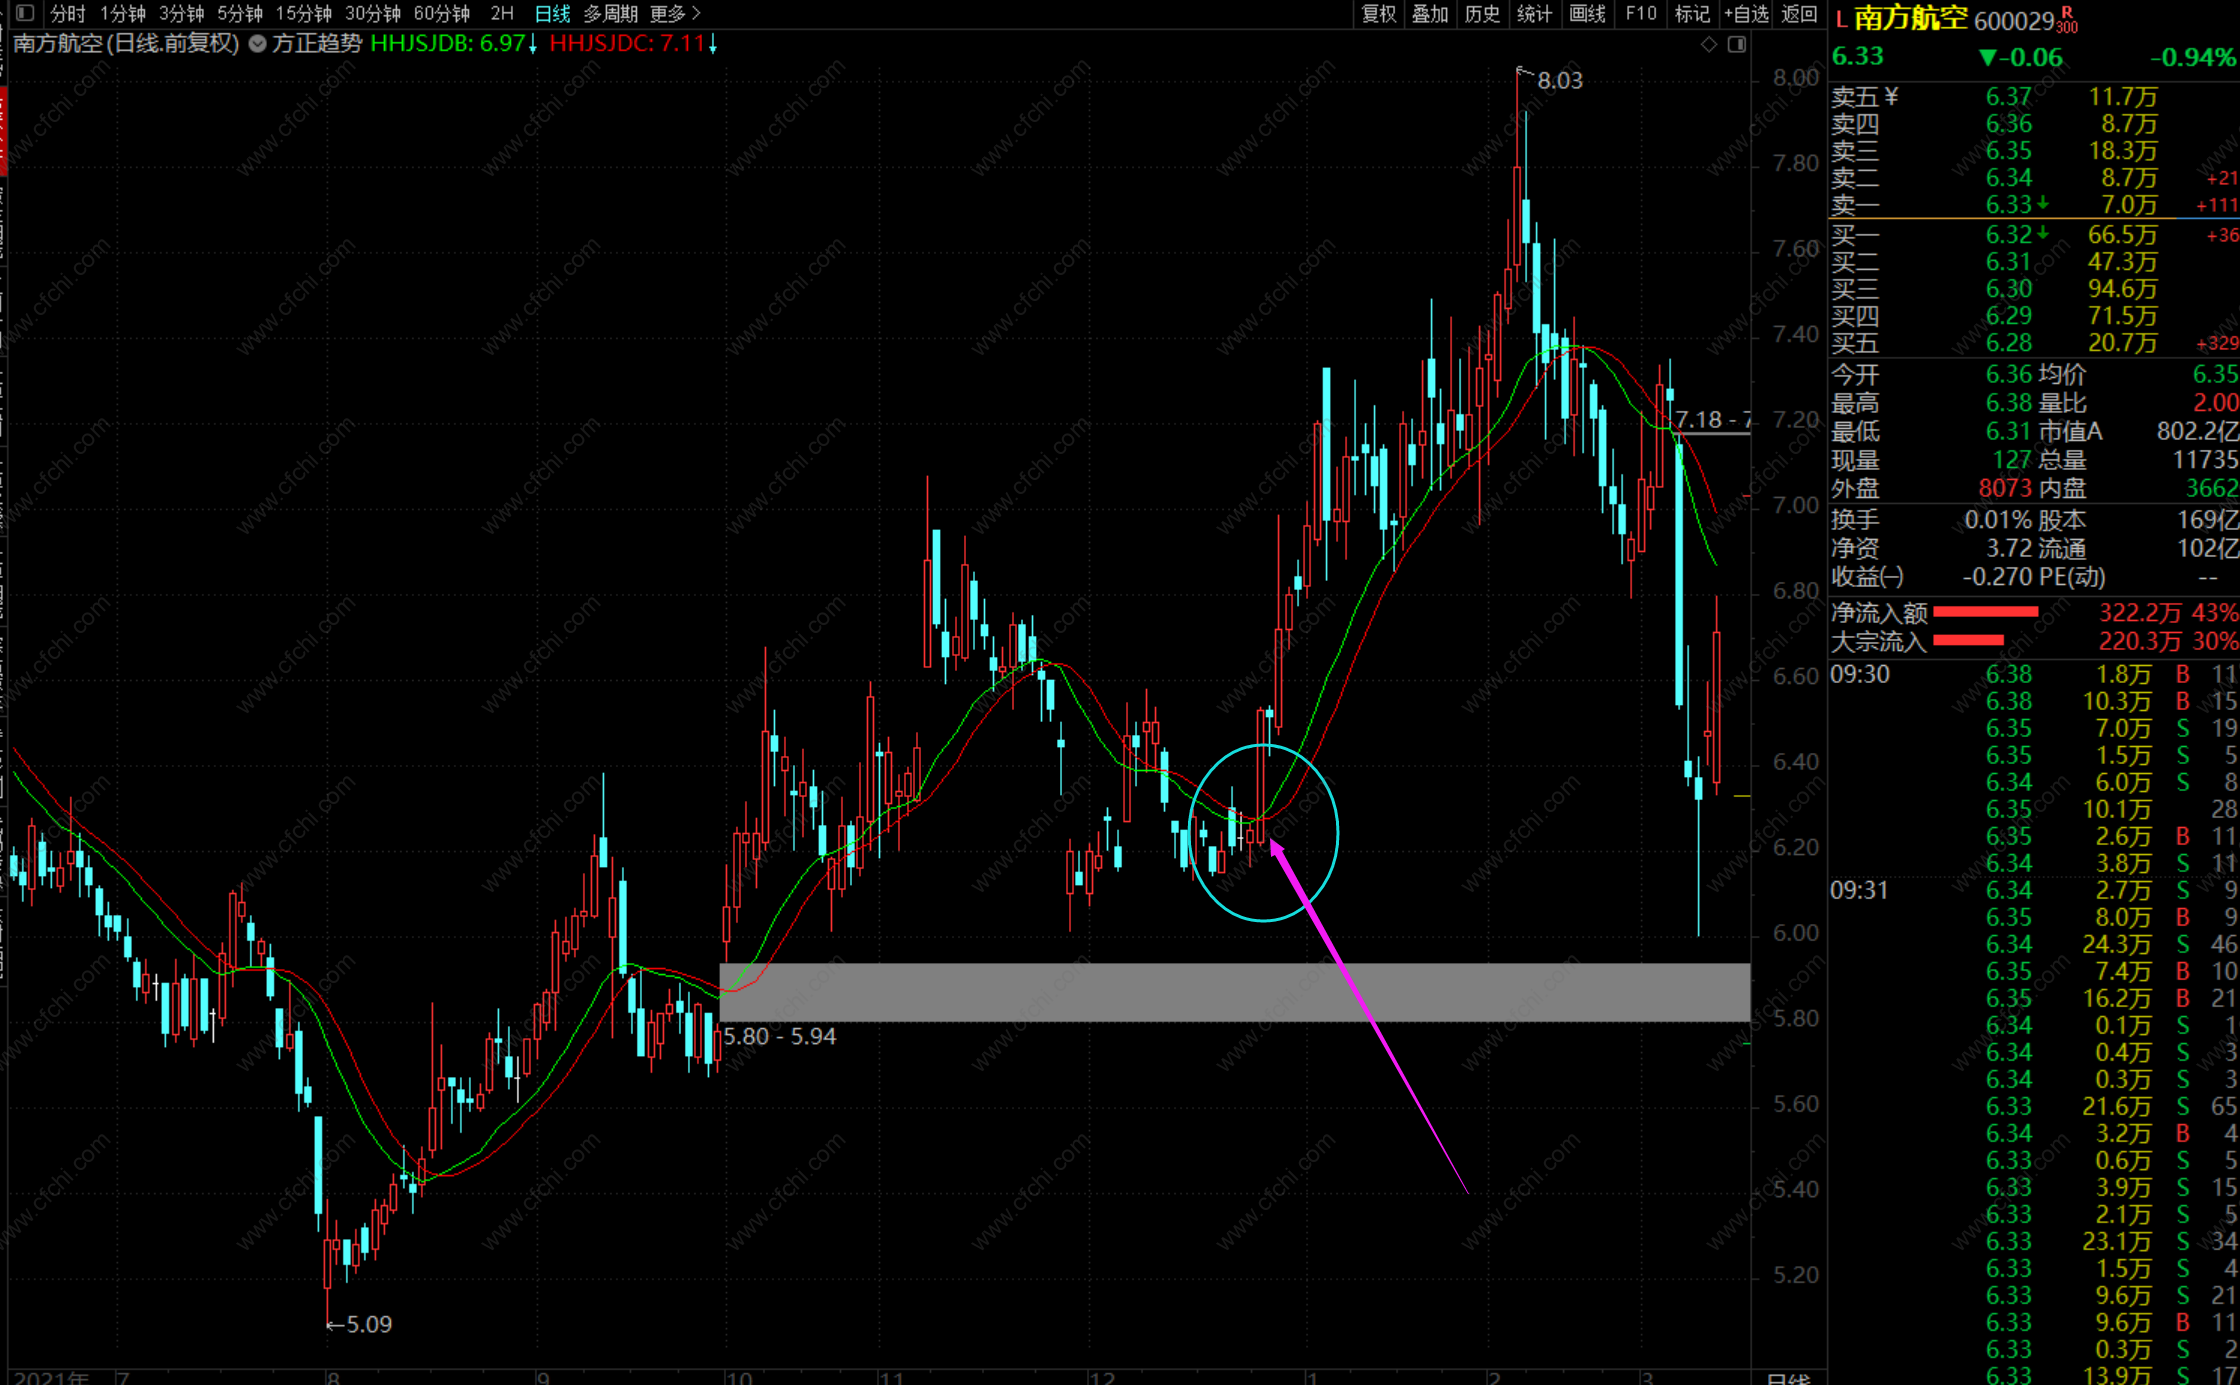
Task: Click the 返回 back button
Action: [x=1799, y=13]
